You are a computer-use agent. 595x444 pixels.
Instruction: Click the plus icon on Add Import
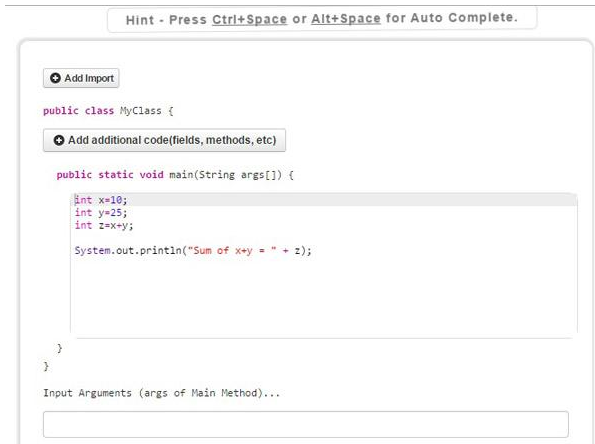tap(55, 78)
